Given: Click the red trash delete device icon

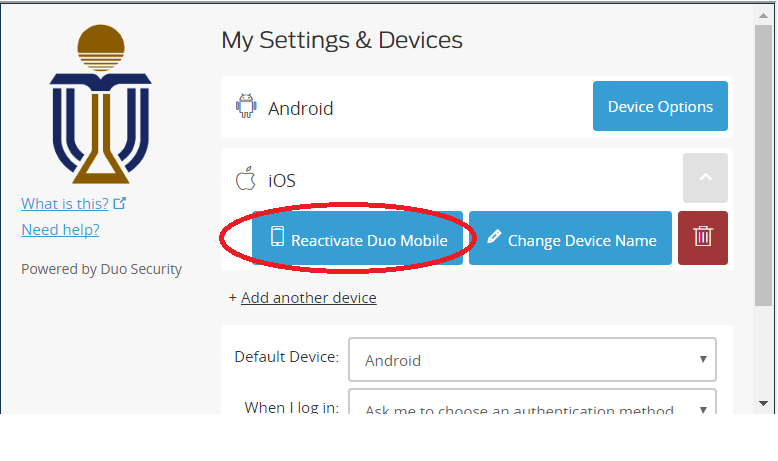Looking at the screenshot, I should coord(703,238).
